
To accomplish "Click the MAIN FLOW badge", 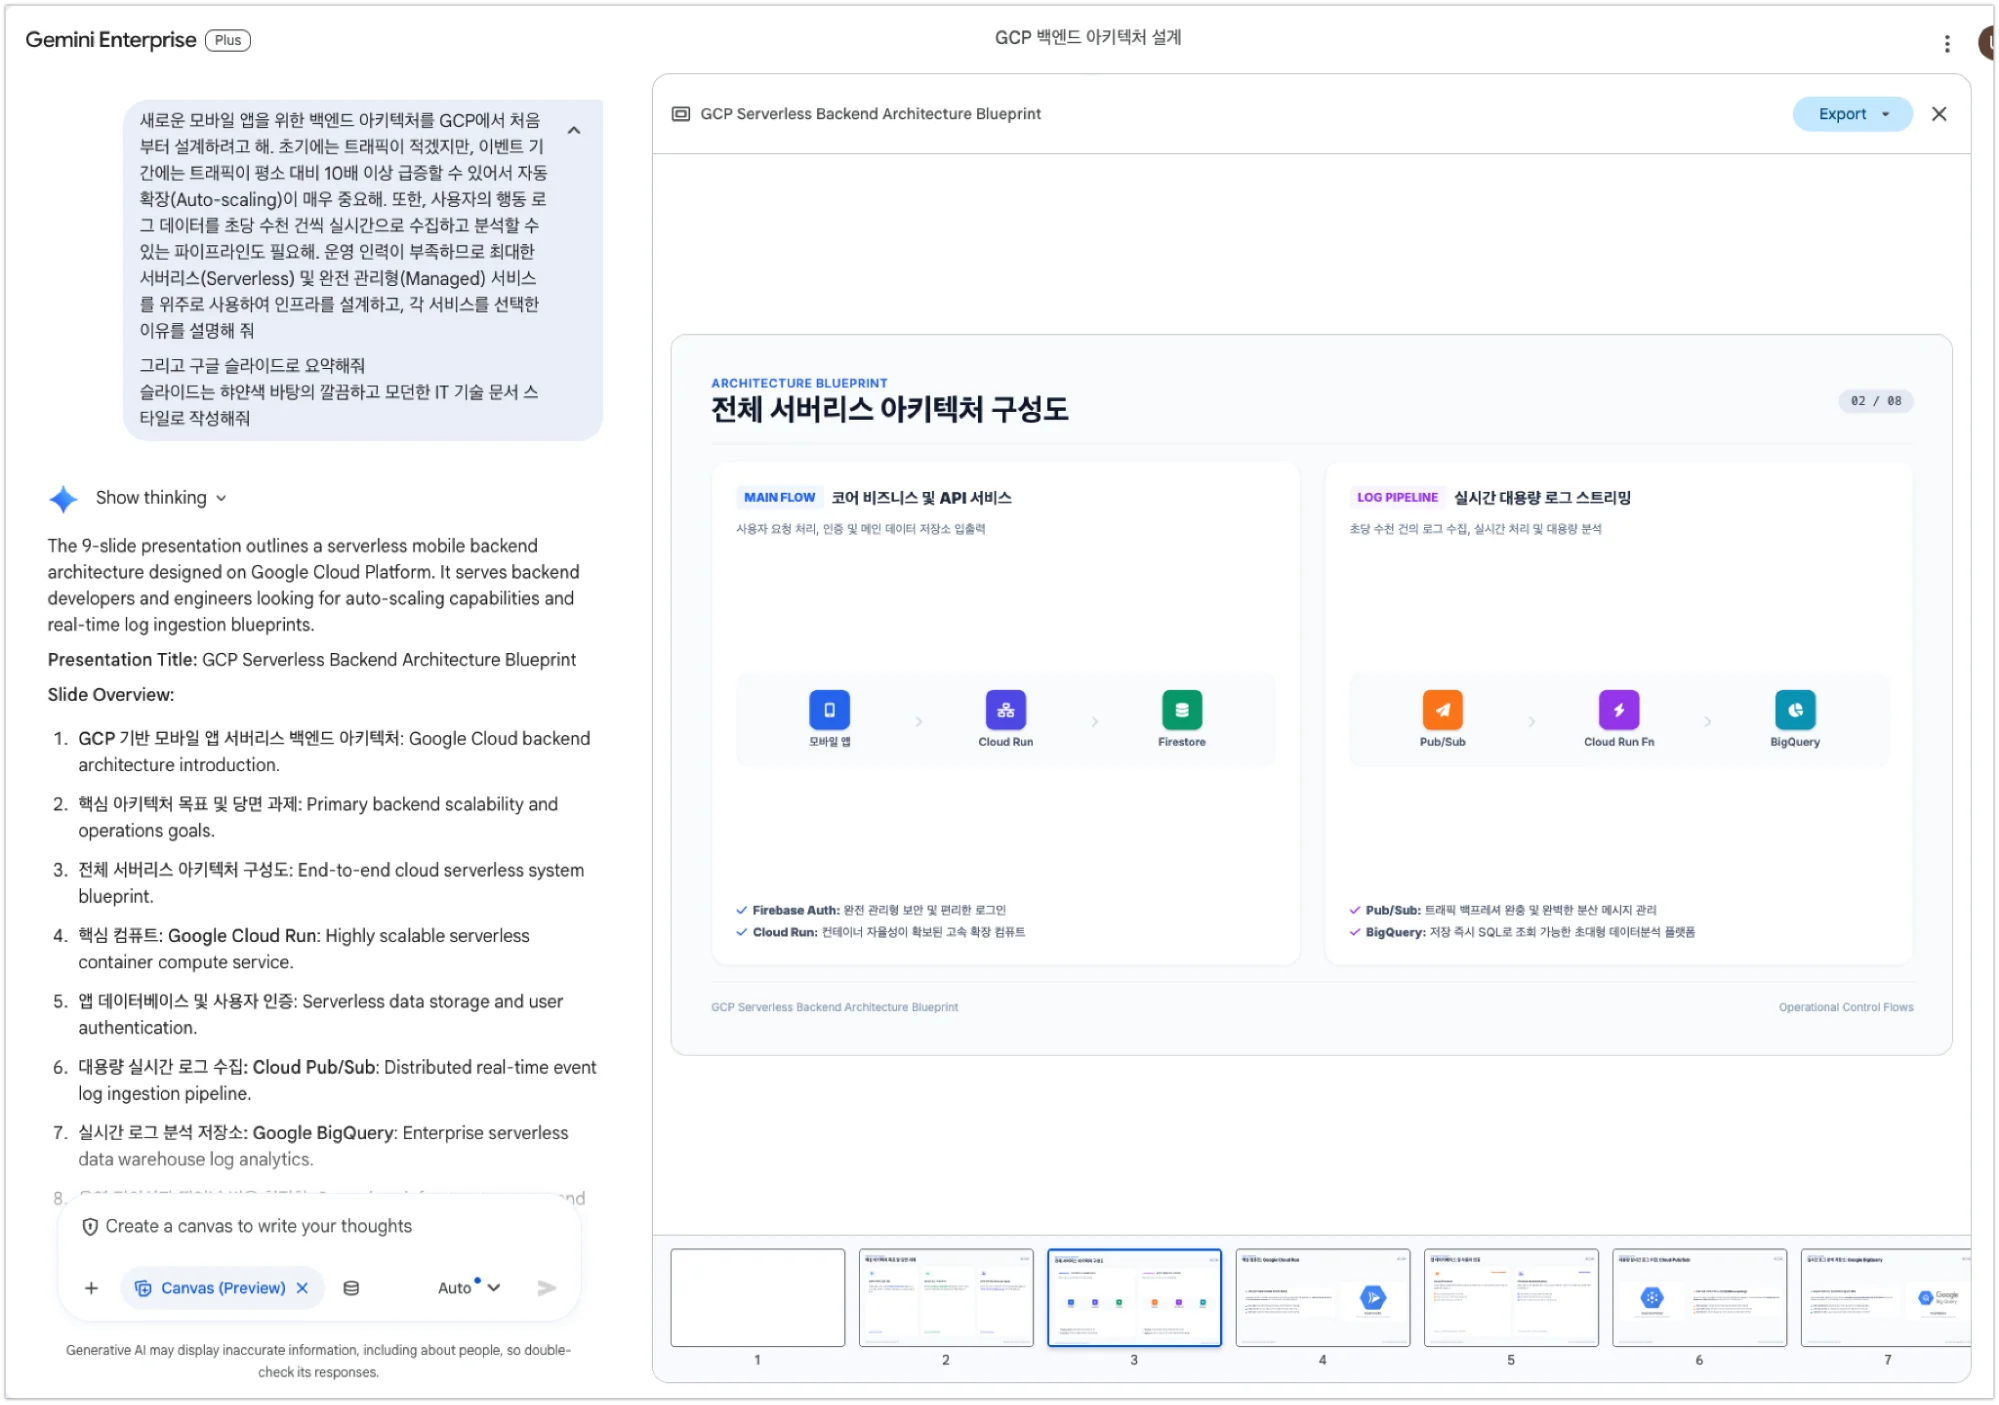I will coord(779,498).
